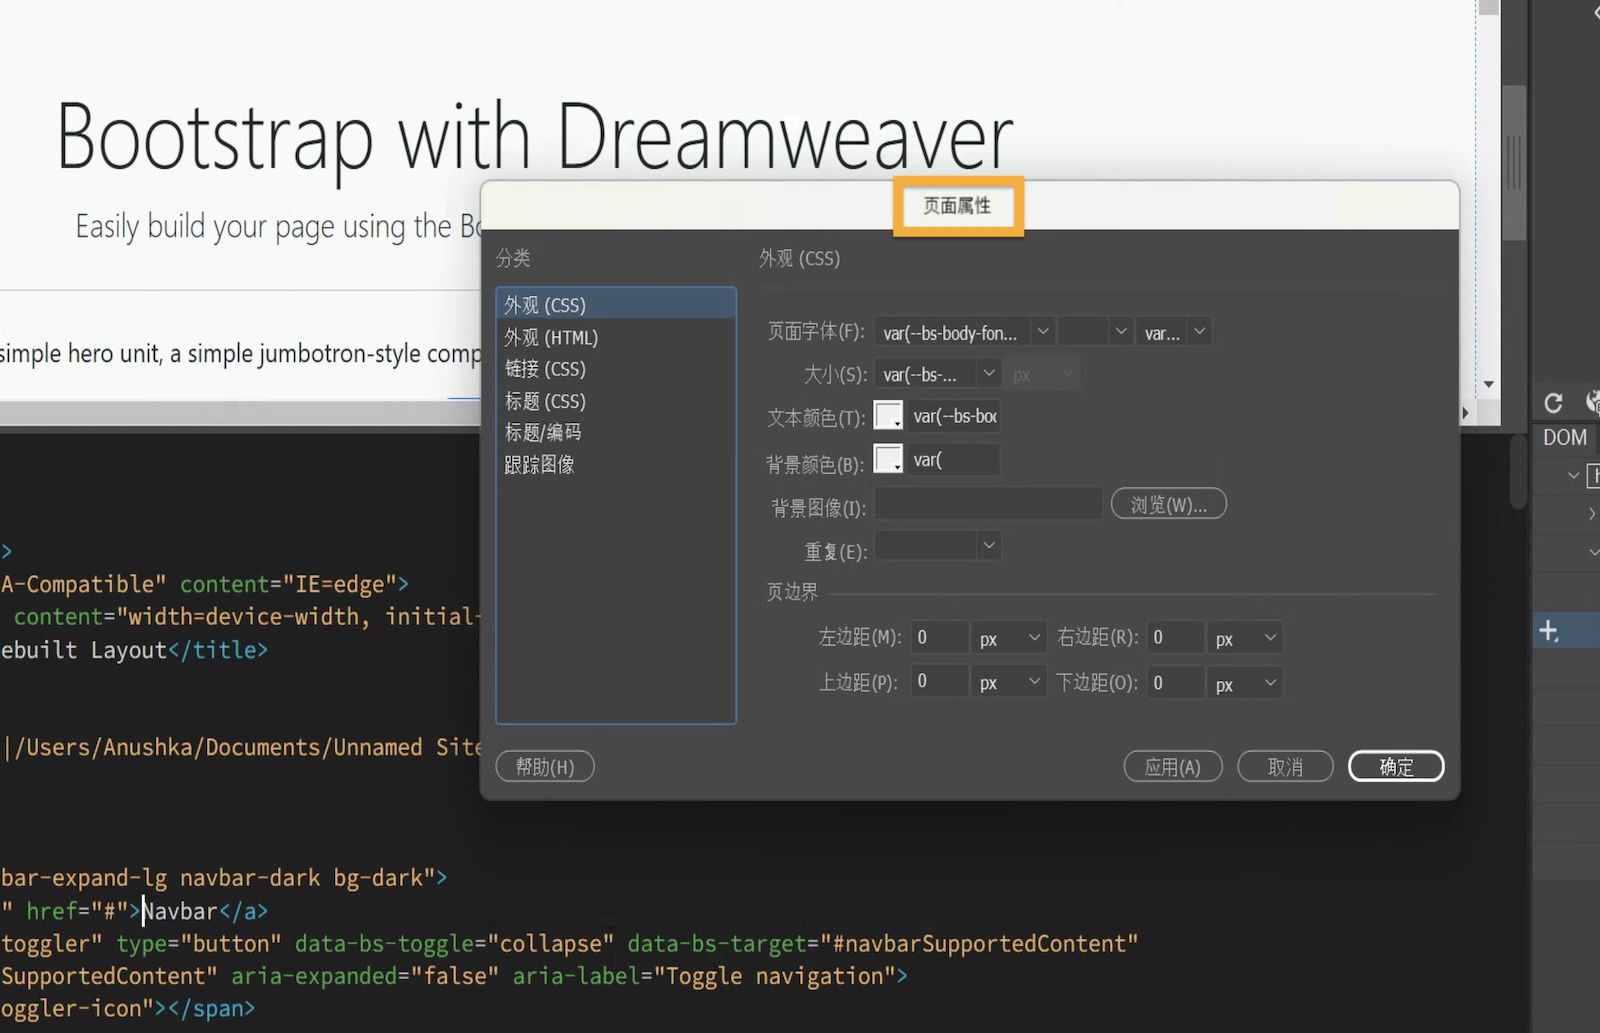
Task: Open the 上边距 px unit dropdown
Action: tap(1009, 683)
